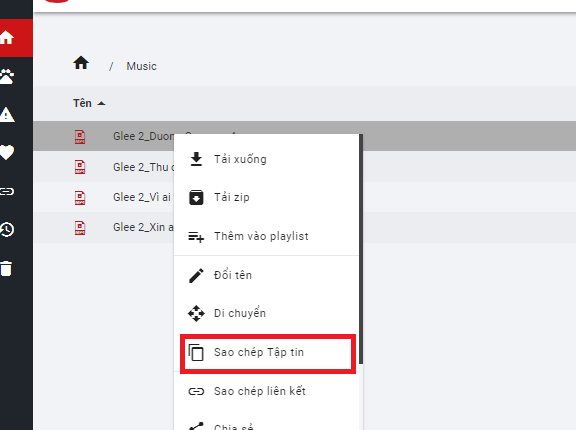
Task: Choose Tải xuống from context menu
Action: pos(266,159)
